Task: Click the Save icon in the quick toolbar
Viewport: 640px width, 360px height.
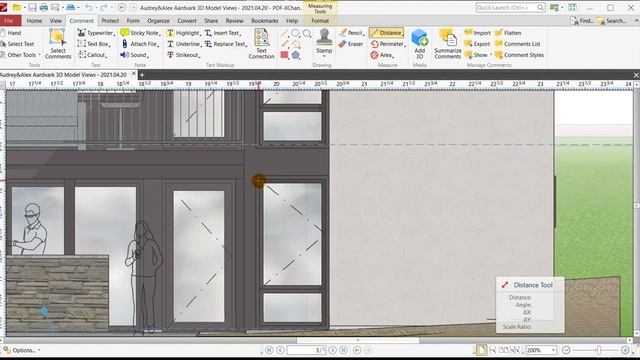Action: click(32, 7)
